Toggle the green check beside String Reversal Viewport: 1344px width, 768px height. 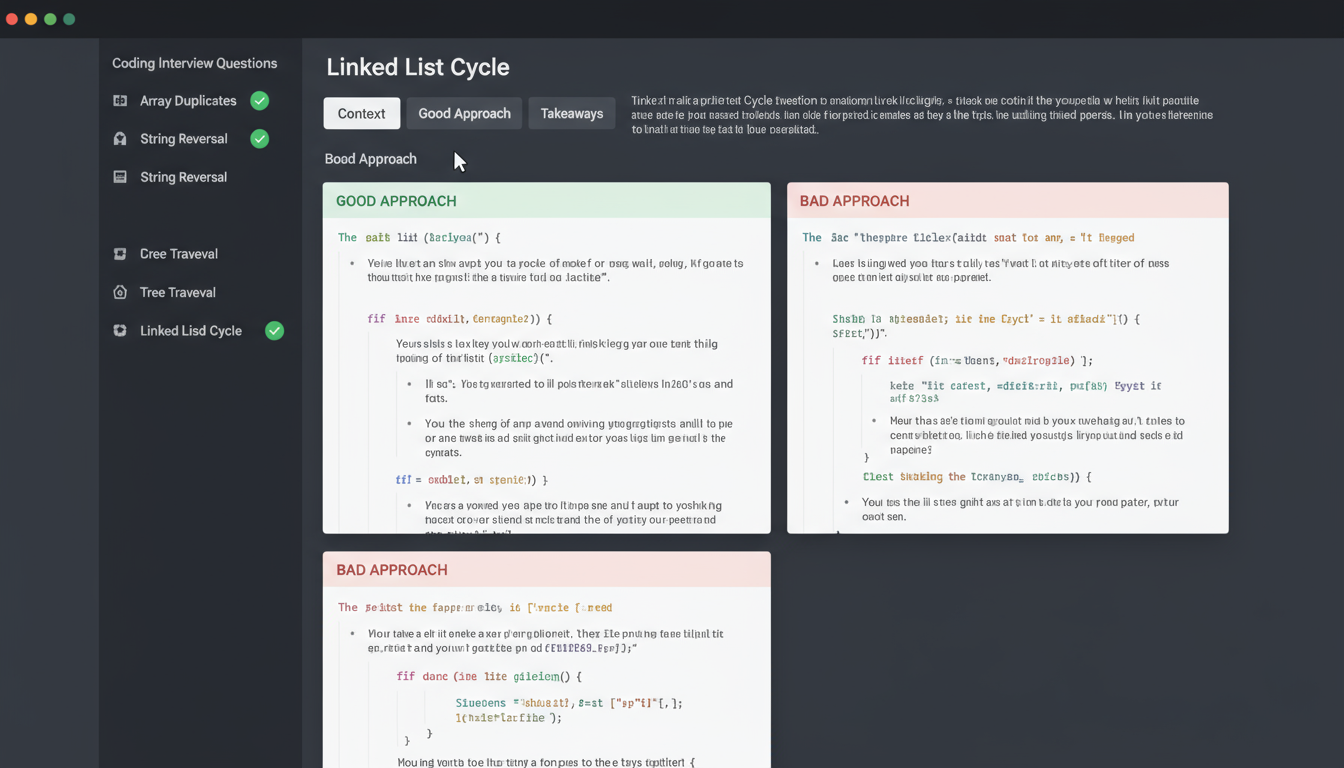coord(259,139)
